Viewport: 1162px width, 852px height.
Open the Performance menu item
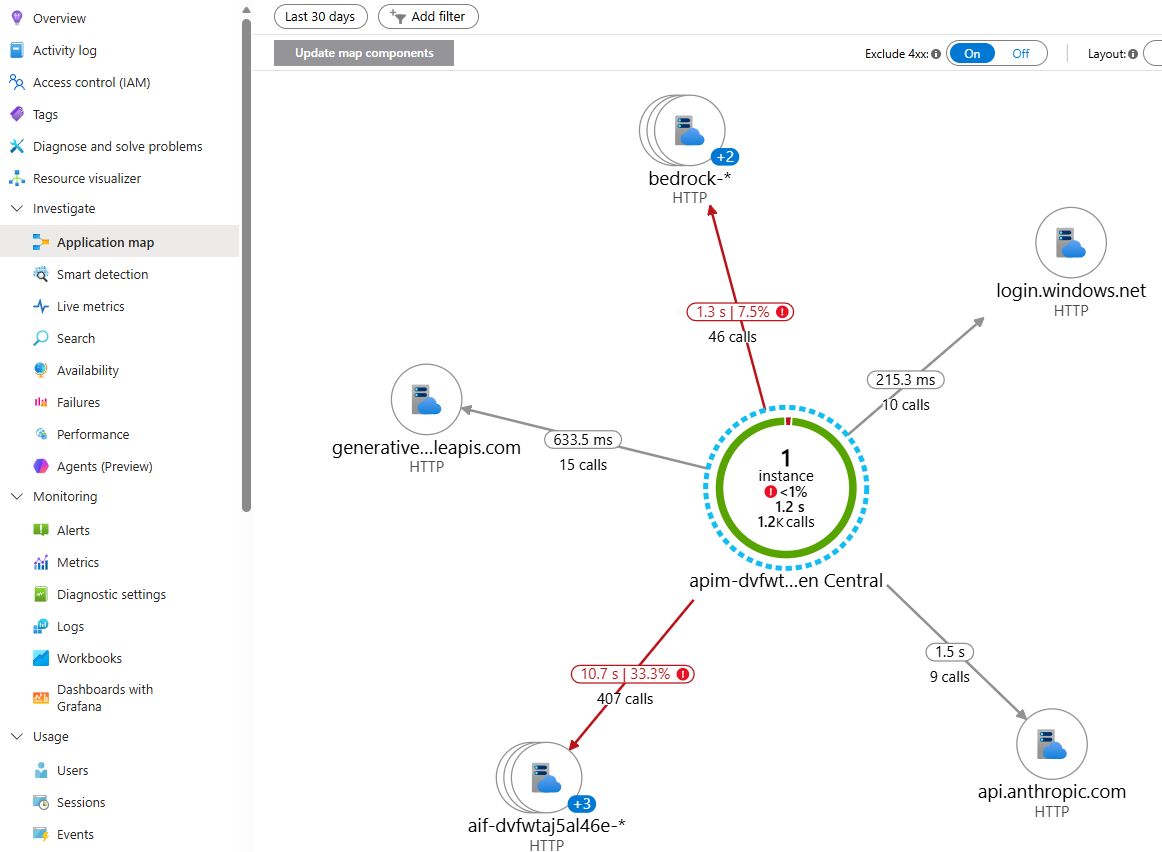(120, 434)
